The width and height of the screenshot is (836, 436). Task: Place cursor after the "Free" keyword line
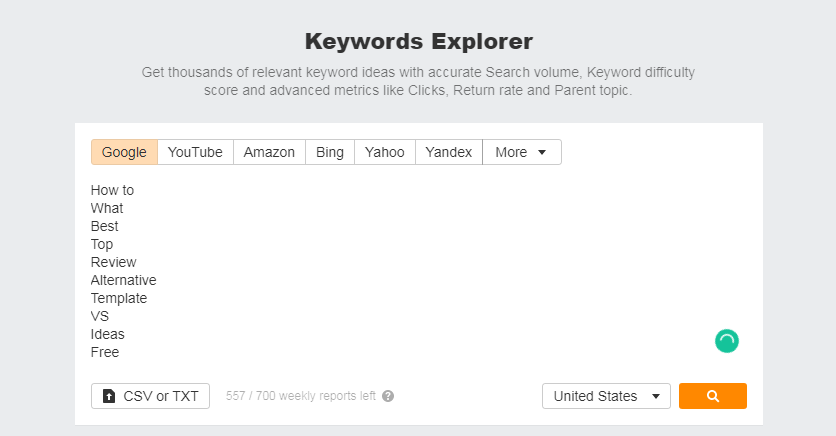[120, 352]
